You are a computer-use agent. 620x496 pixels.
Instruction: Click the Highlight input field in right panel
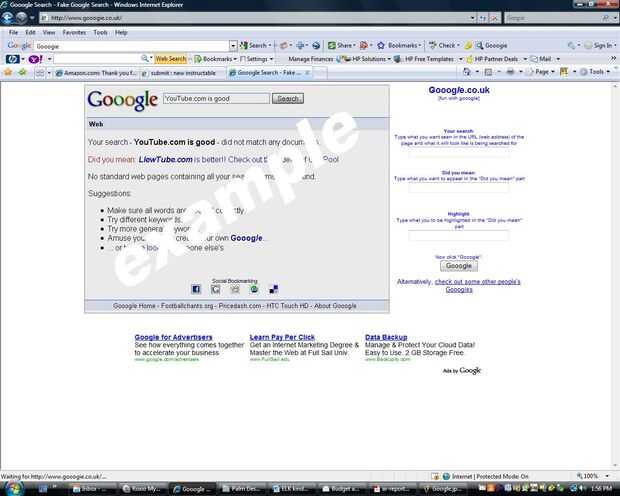tap(459, 235)
